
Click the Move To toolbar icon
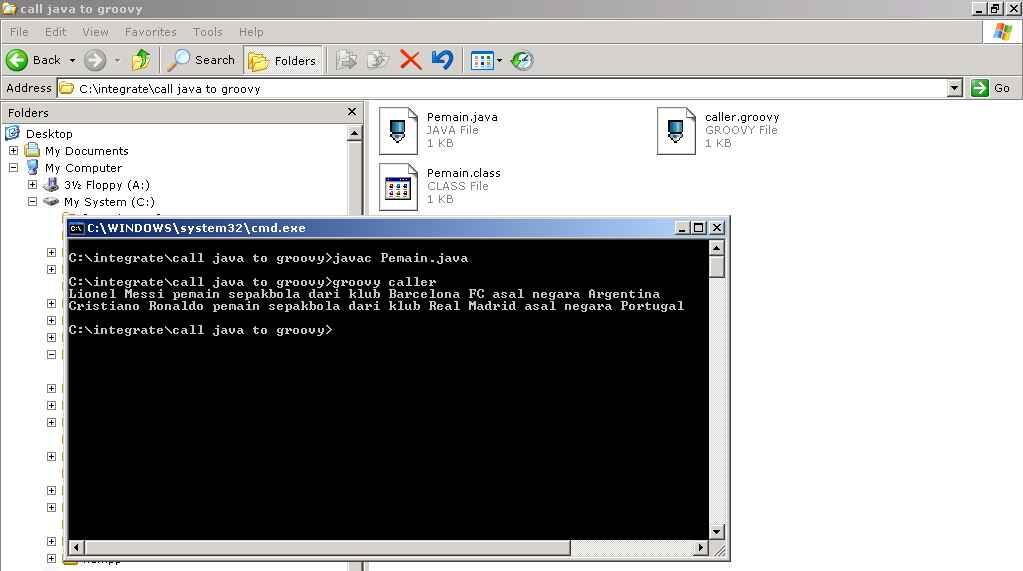(x=346, y=60)
